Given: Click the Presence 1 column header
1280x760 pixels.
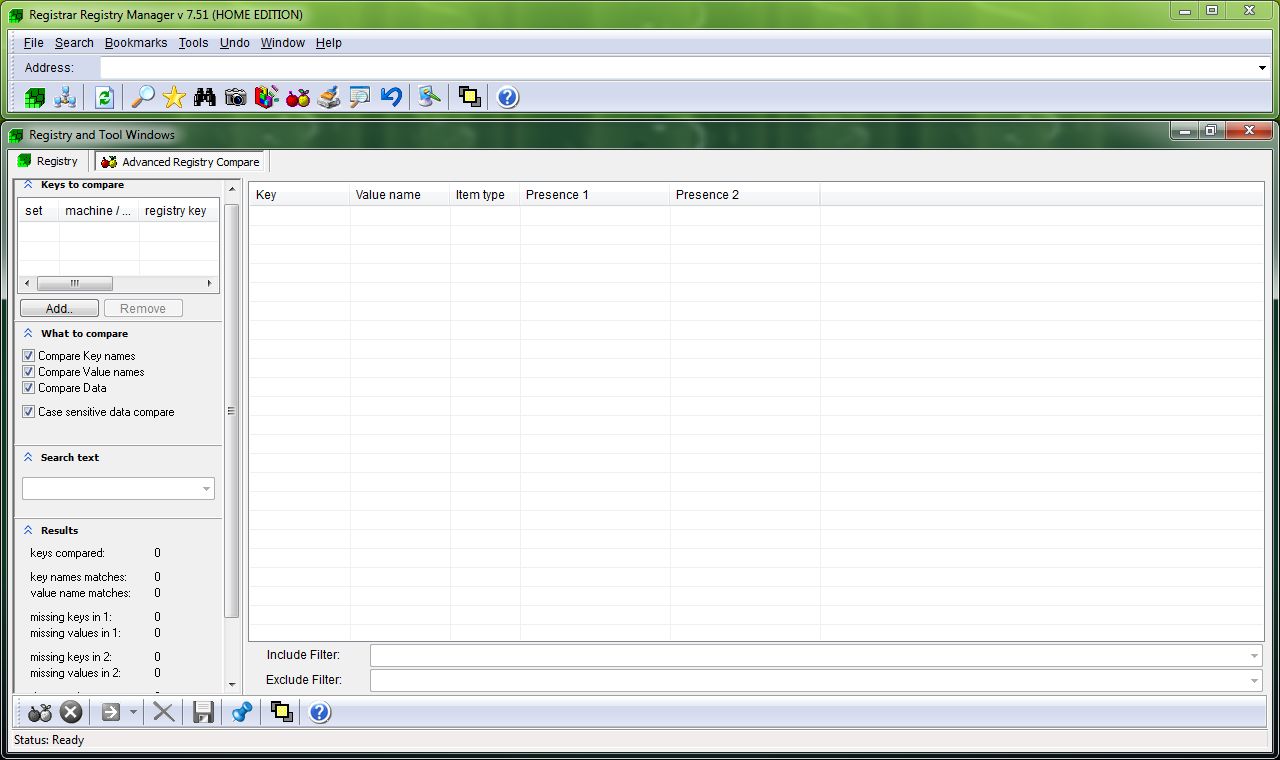Looking at the screenshot, I should pyautogui.click(x=595, y=194).
